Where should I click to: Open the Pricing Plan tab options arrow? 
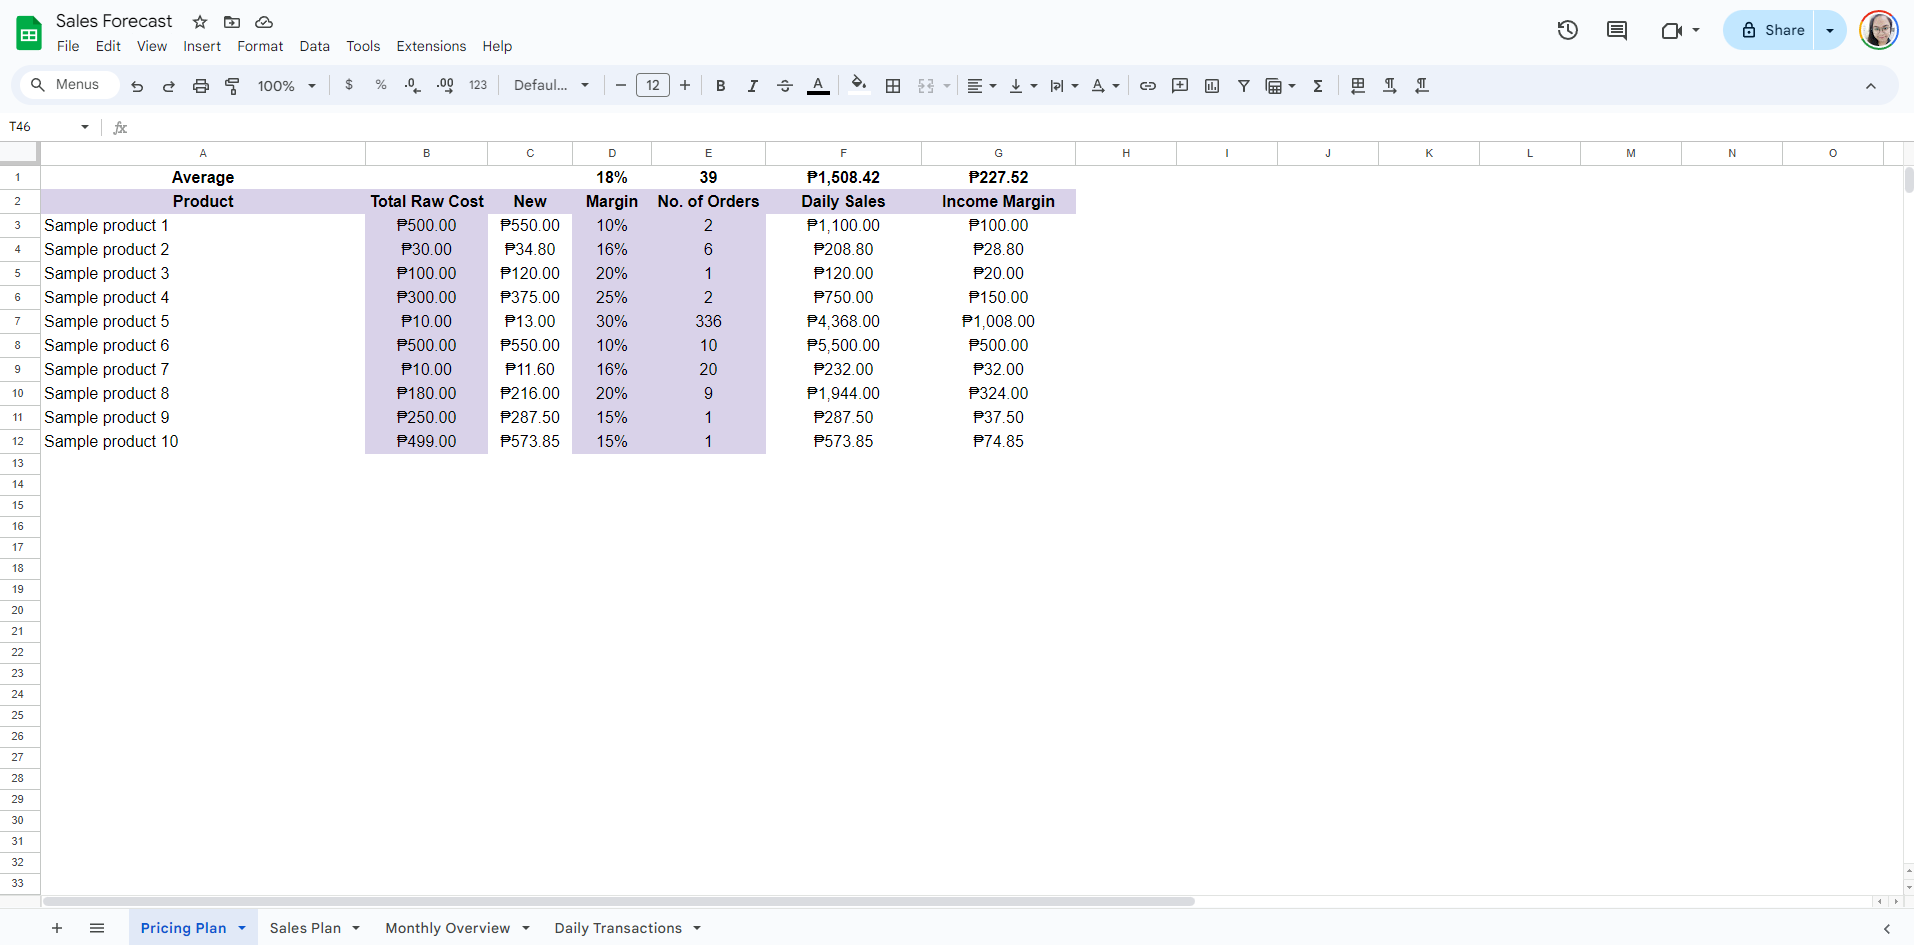242,928
